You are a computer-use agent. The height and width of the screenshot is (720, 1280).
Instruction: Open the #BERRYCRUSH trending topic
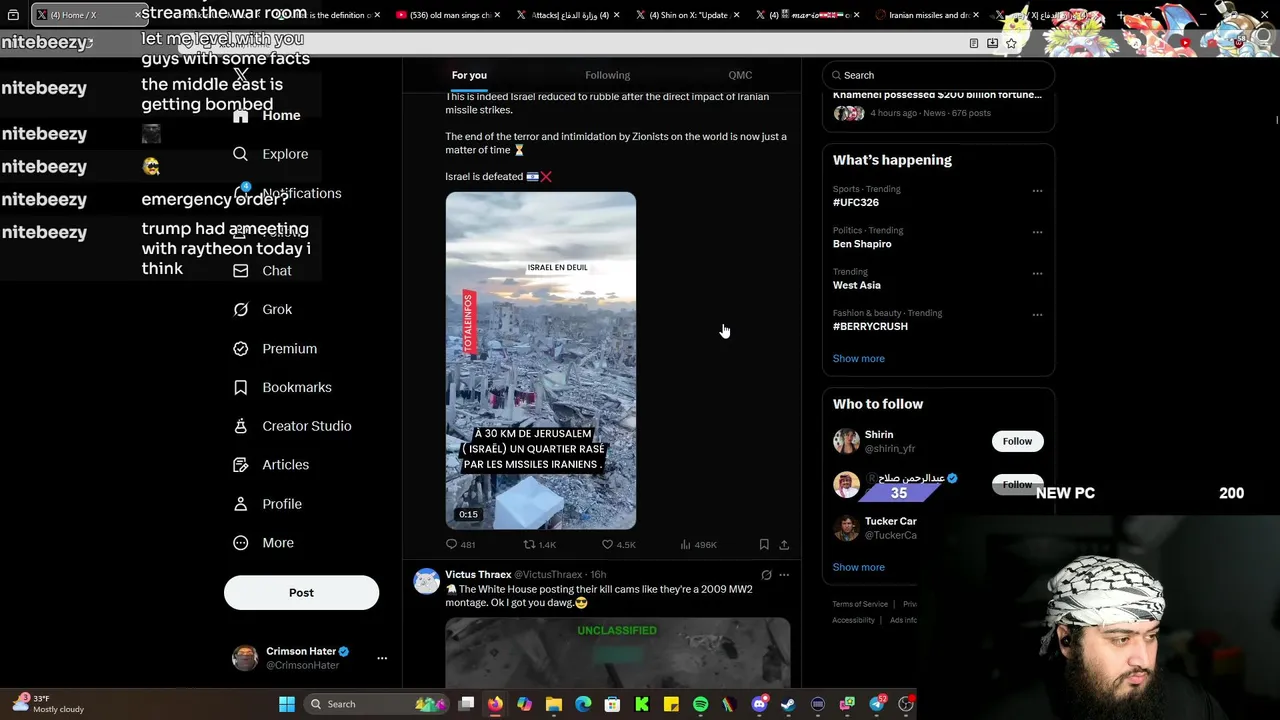[x=870, y=326]
